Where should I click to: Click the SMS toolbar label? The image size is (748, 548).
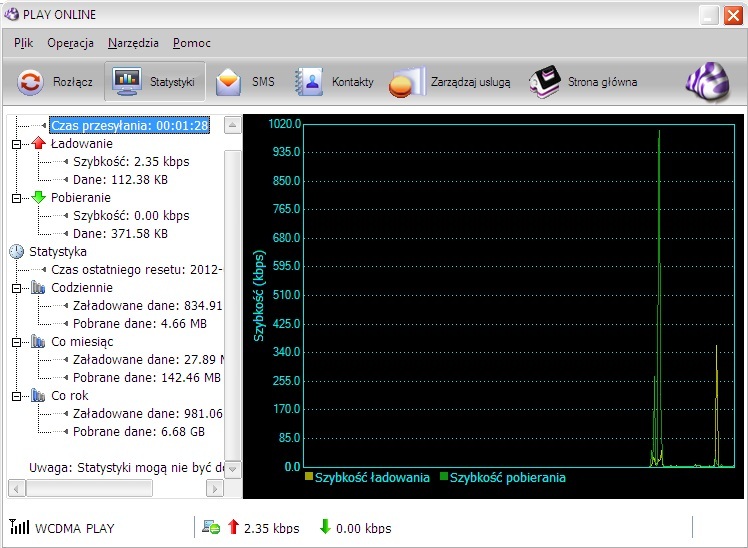[263, 82]
